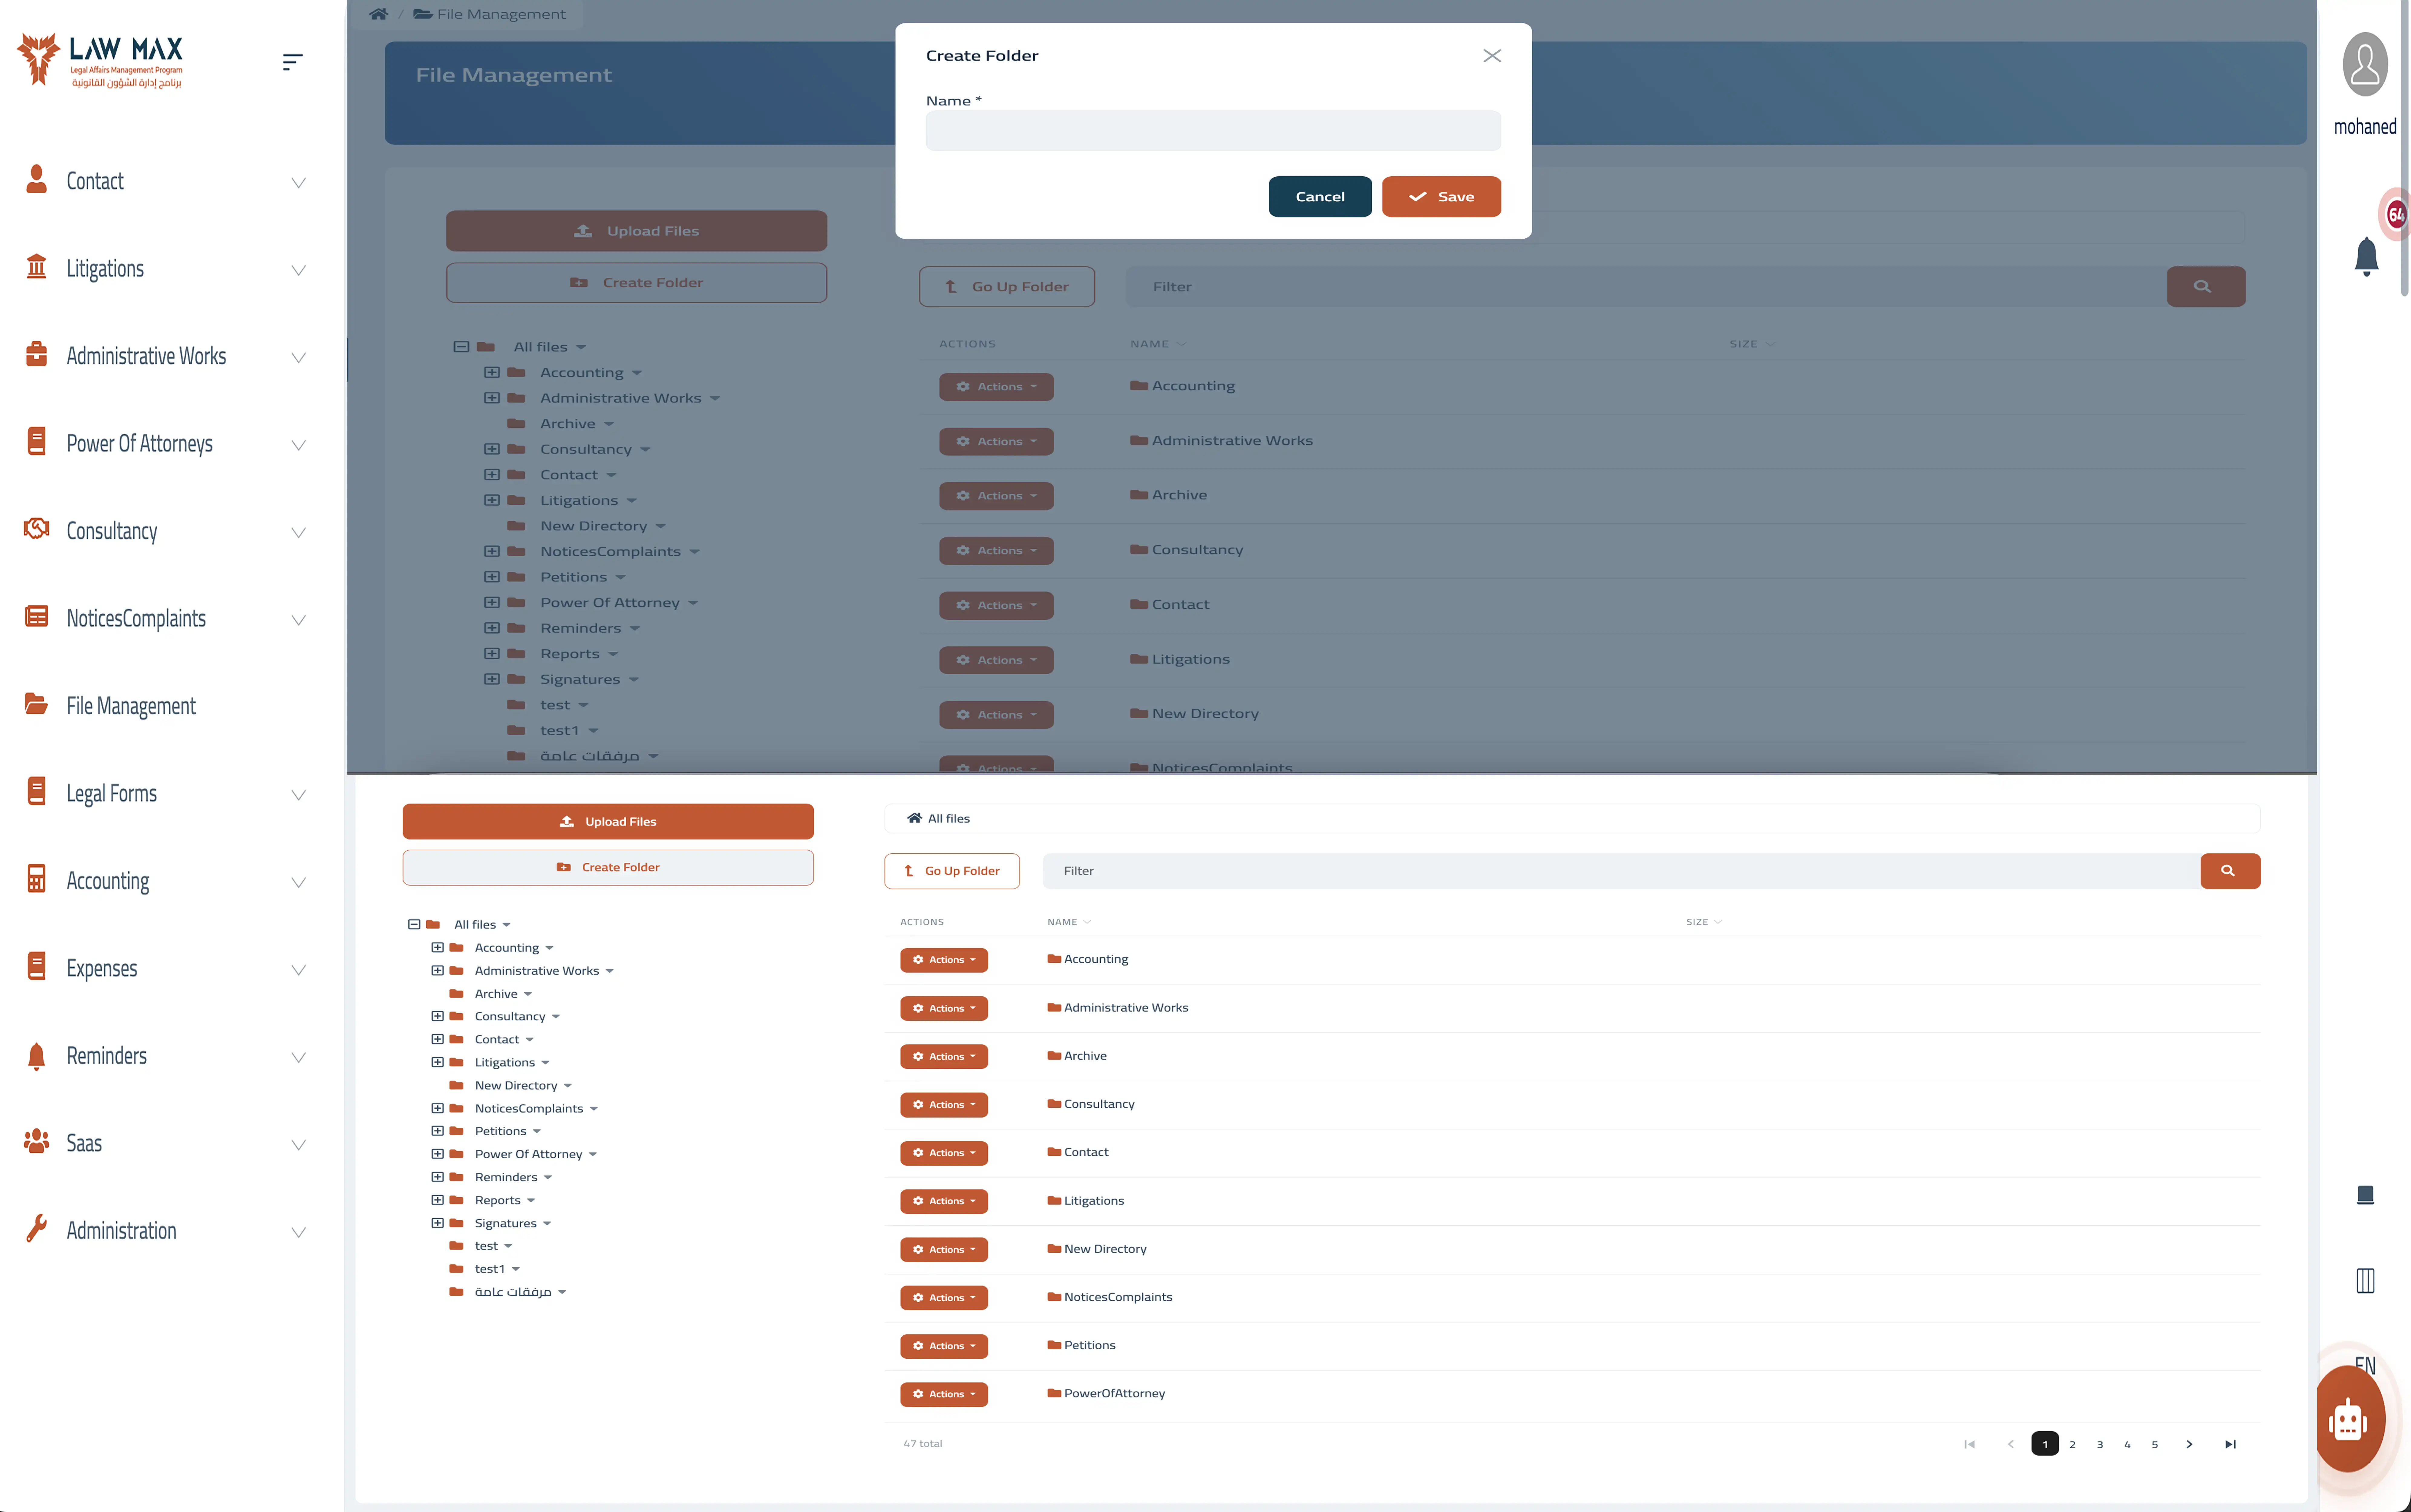The height and width of the screenshot is (1512, 2411).
Task: Open Actions dropdown for Accounting row
Action: 944,960
